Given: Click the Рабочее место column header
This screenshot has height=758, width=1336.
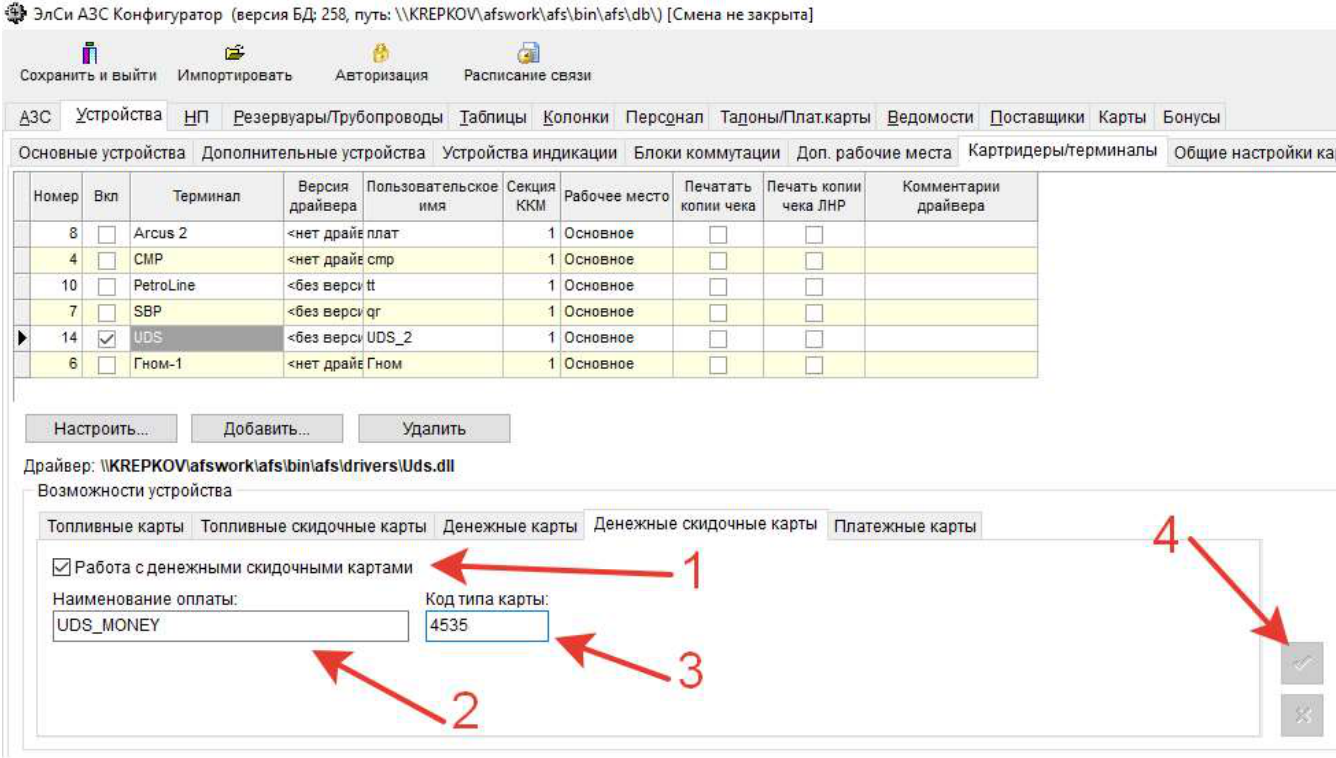Looking at the screenshot, I should (616, 197).
